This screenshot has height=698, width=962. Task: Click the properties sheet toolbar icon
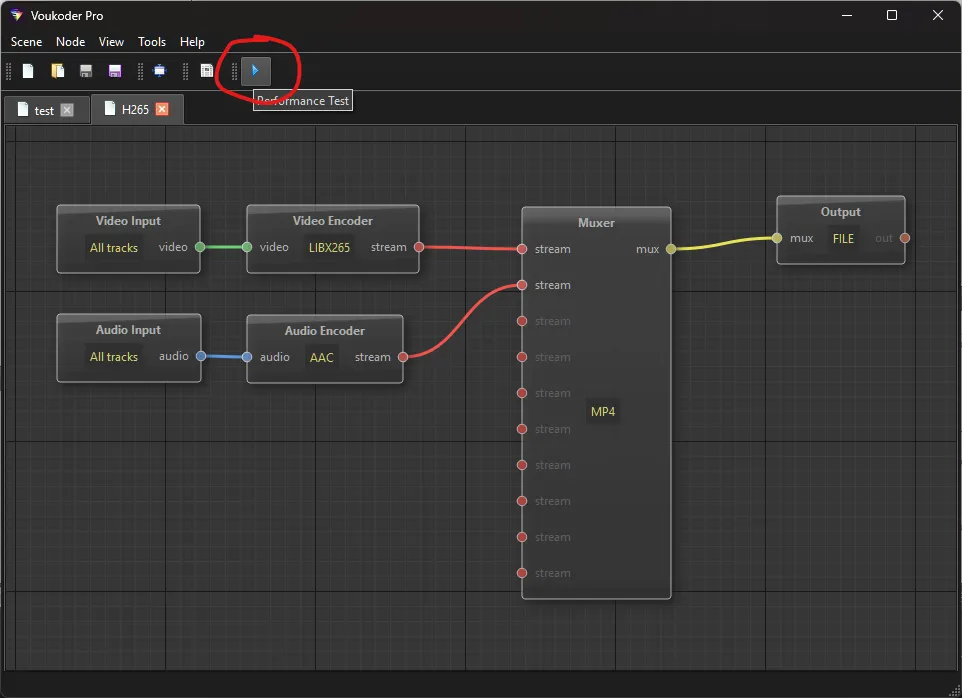206,71
